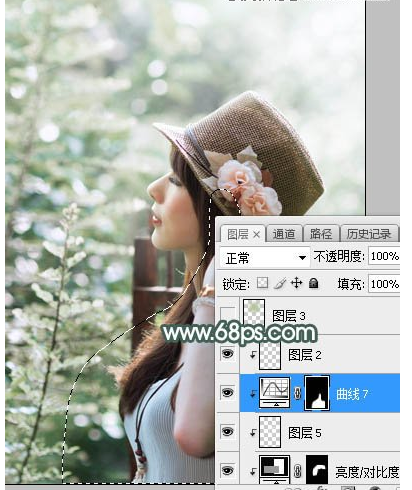Click the clipping arrow on 亮度/对比度
This screenshot has width=412, height=490.
[x=252, y=471]
